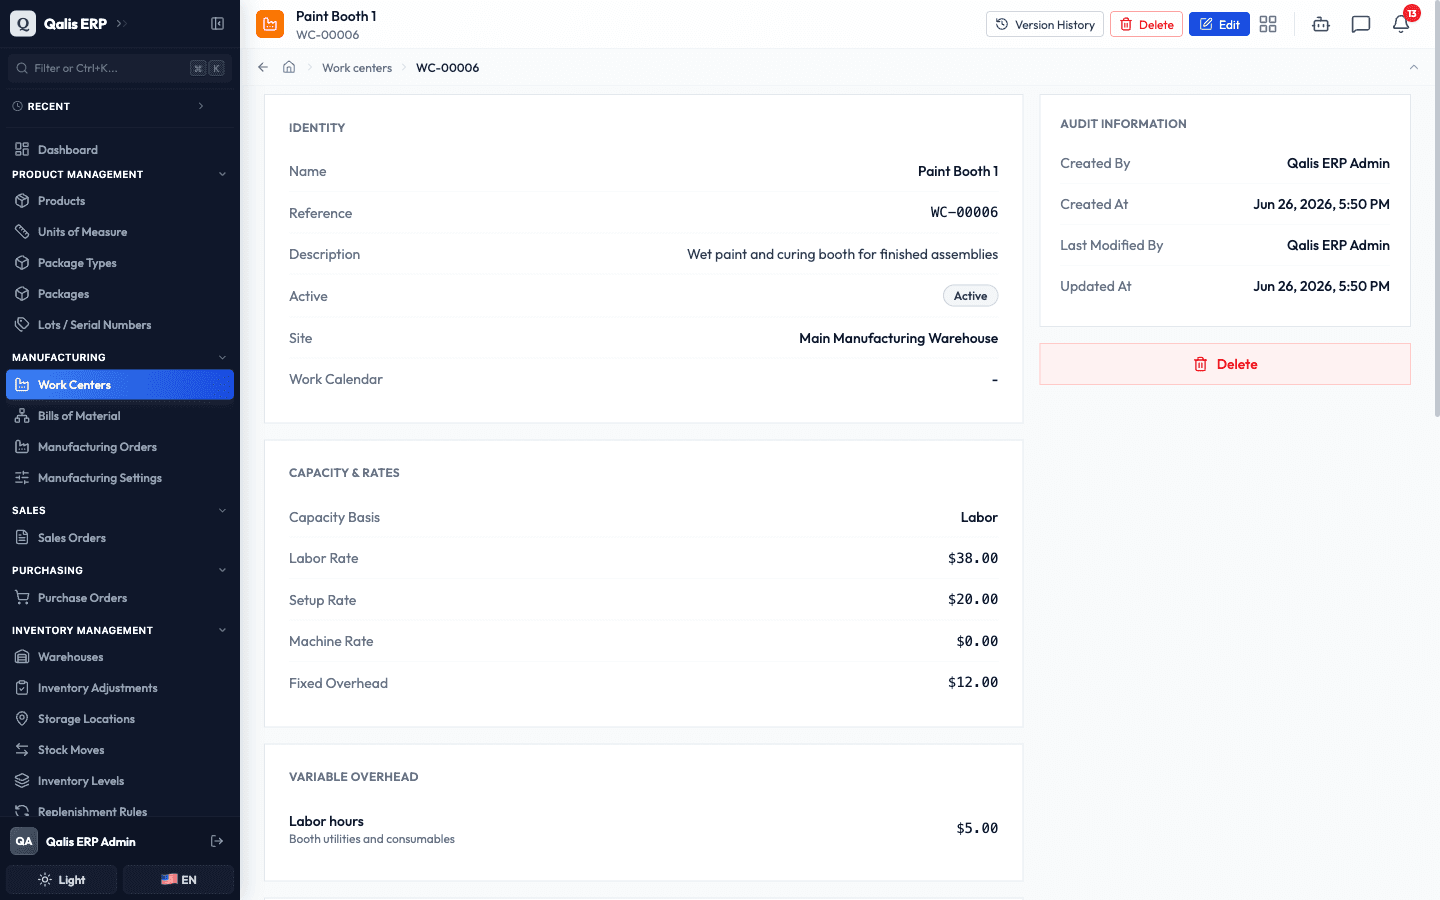Log out using the sign-out icon
1440x900 pixels.
217,841
